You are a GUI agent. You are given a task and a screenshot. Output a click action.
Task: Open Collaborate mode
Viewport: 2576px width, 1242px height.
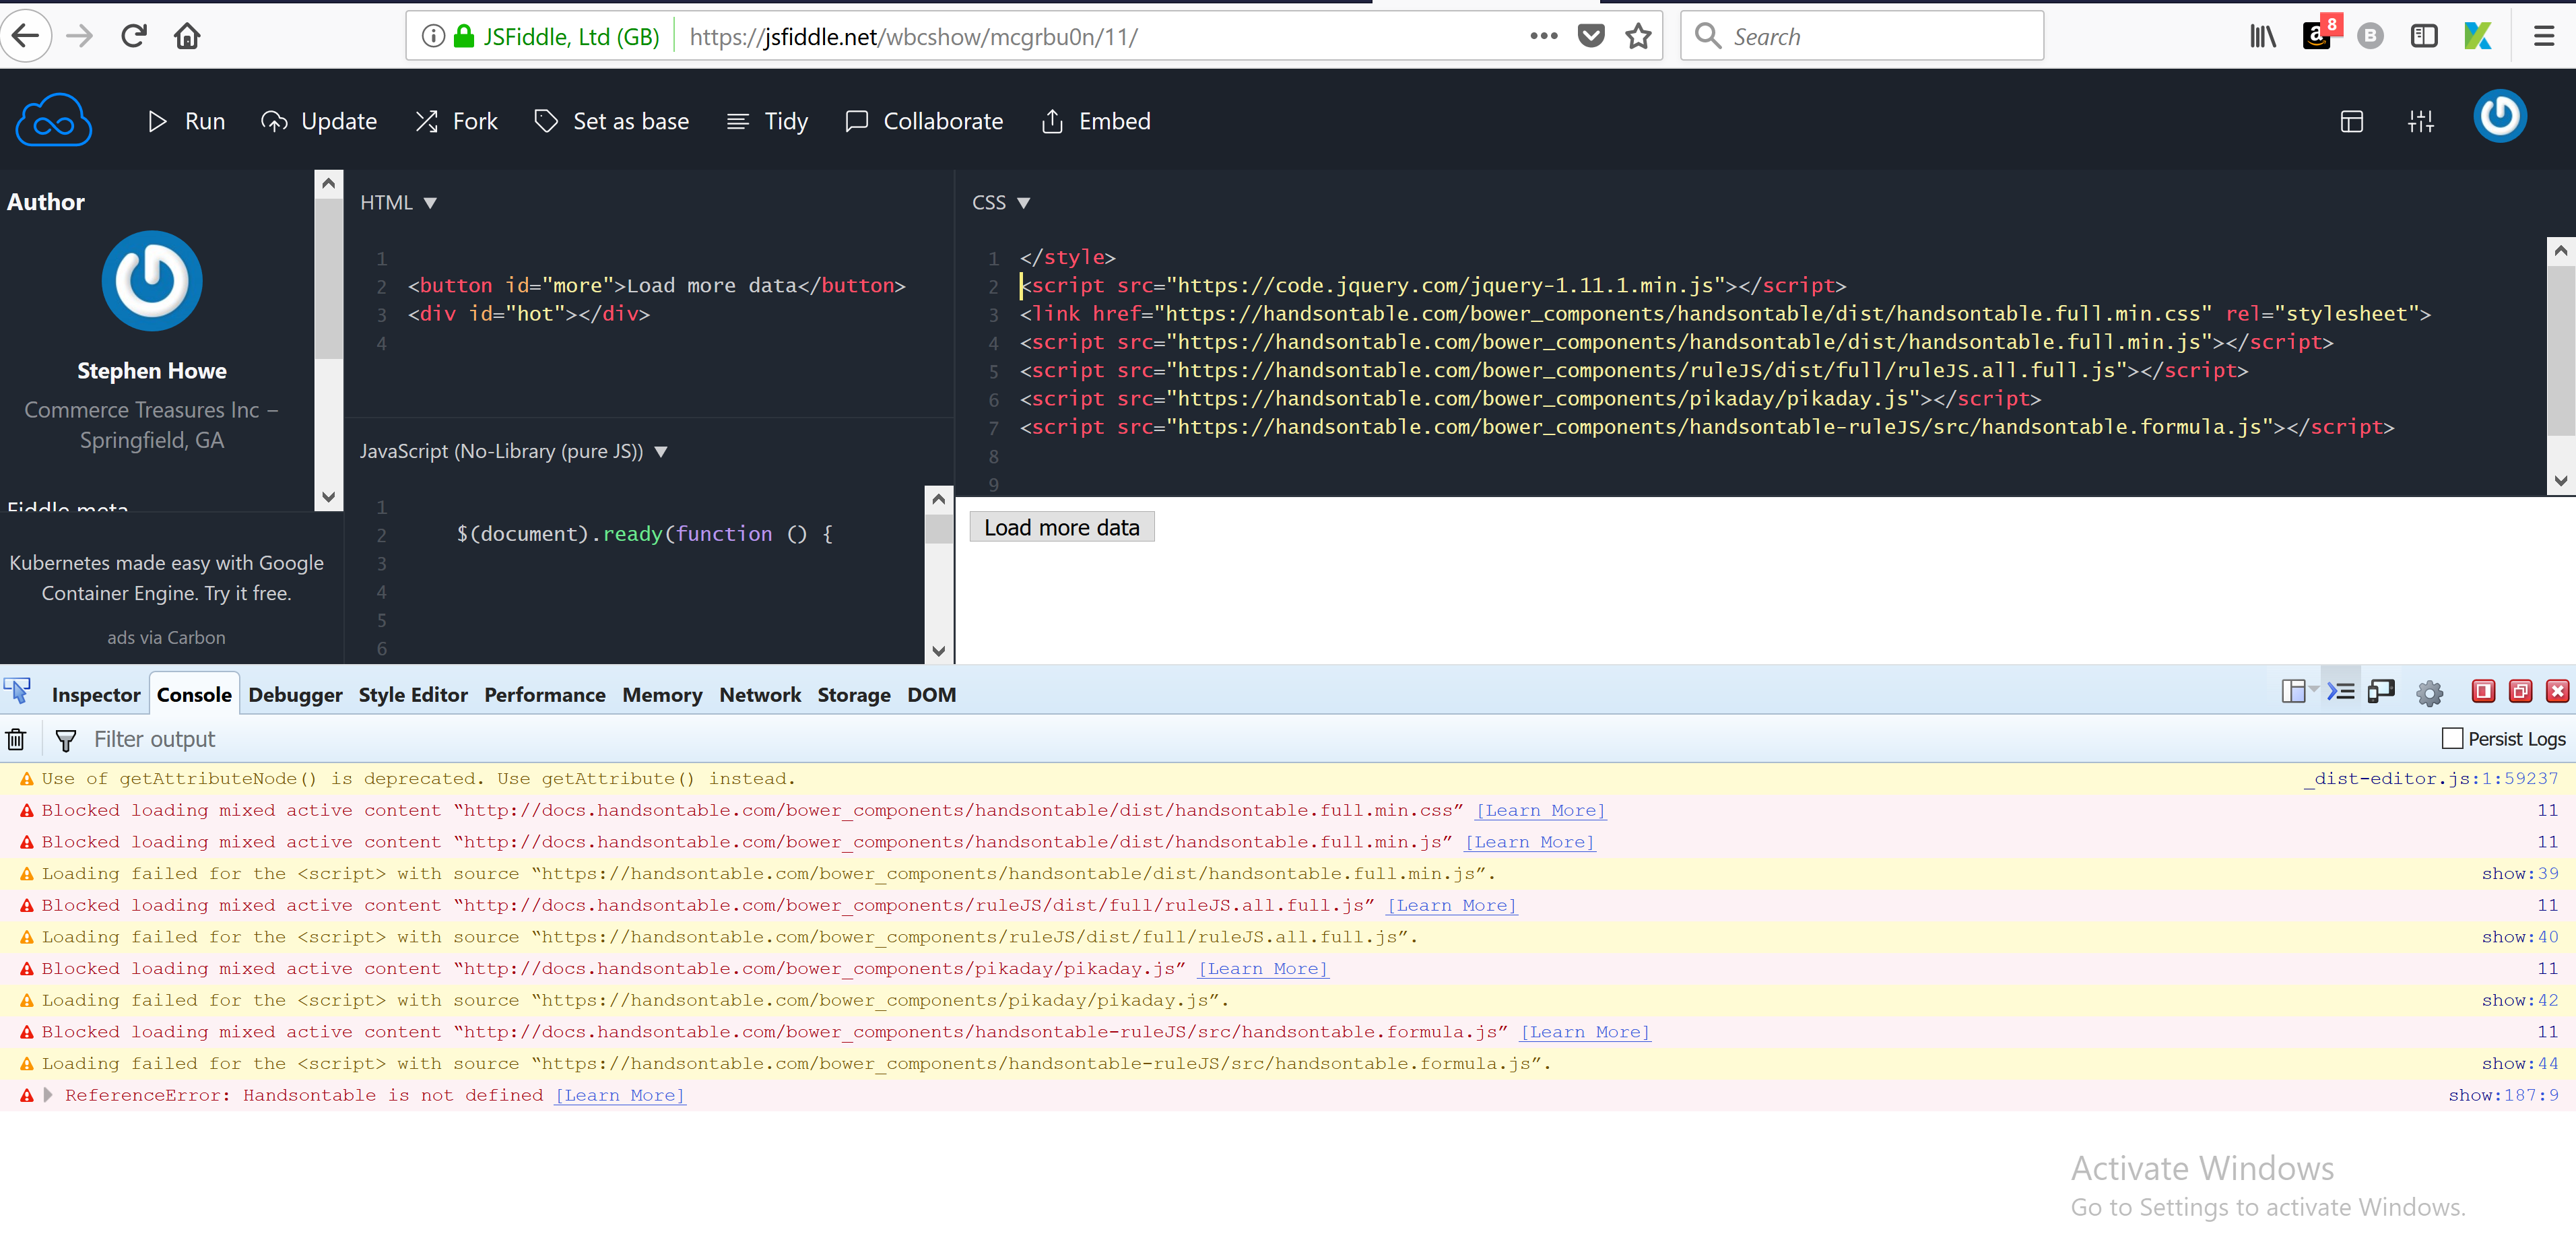coord(923,121)
